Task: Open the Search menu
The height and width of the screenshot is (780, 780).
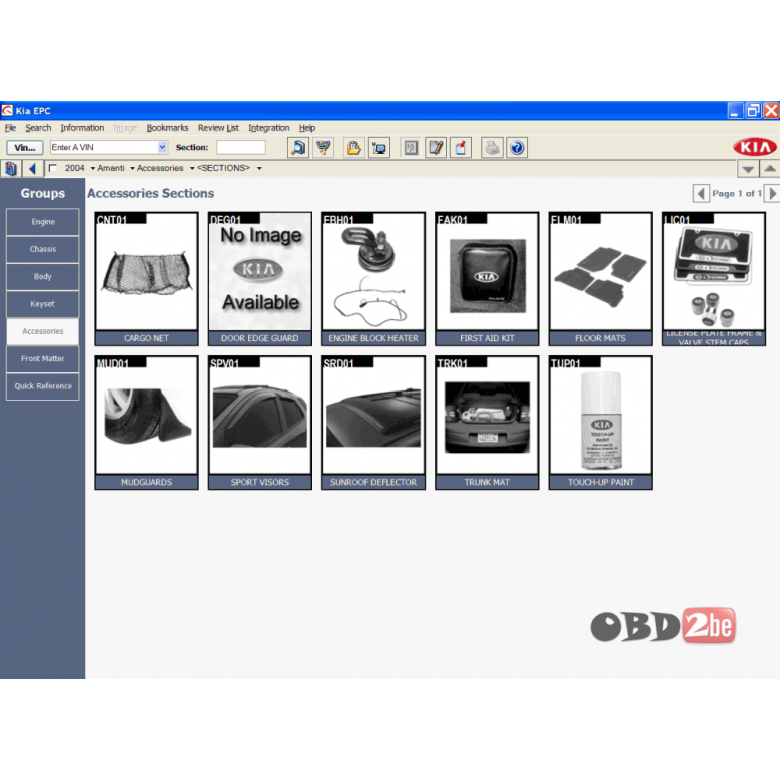Action: click(38, 128)
